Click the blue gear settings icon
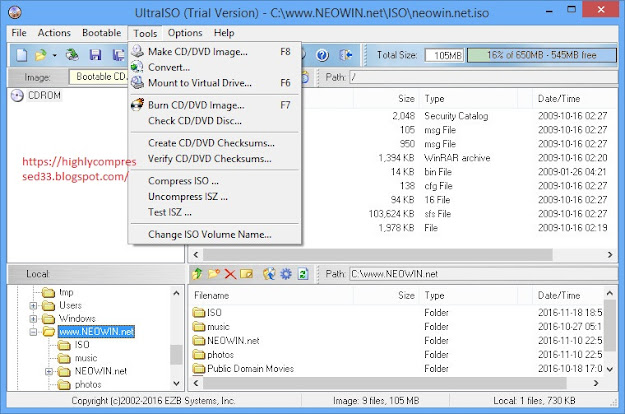Image resolution: width=625 pixels, height=414 pixels. (x=286, y=274)
